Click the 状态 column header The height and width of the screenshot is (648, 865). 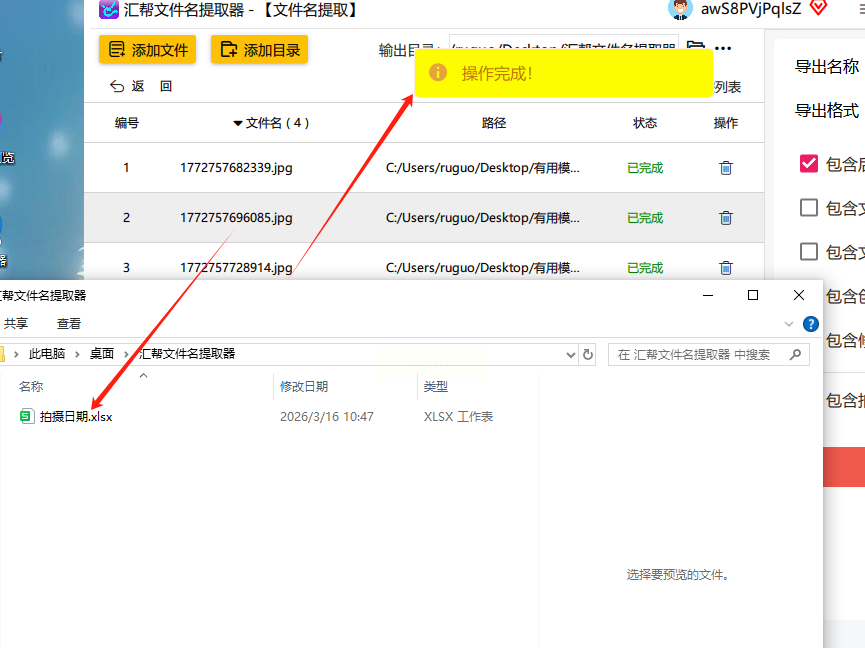click(x=645, y=123)
